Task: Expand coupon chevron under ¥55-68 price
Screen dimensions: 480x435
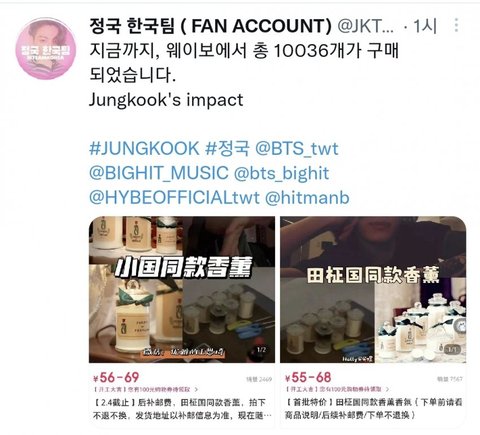Action: pyautogui.click(x=387, y=389)
